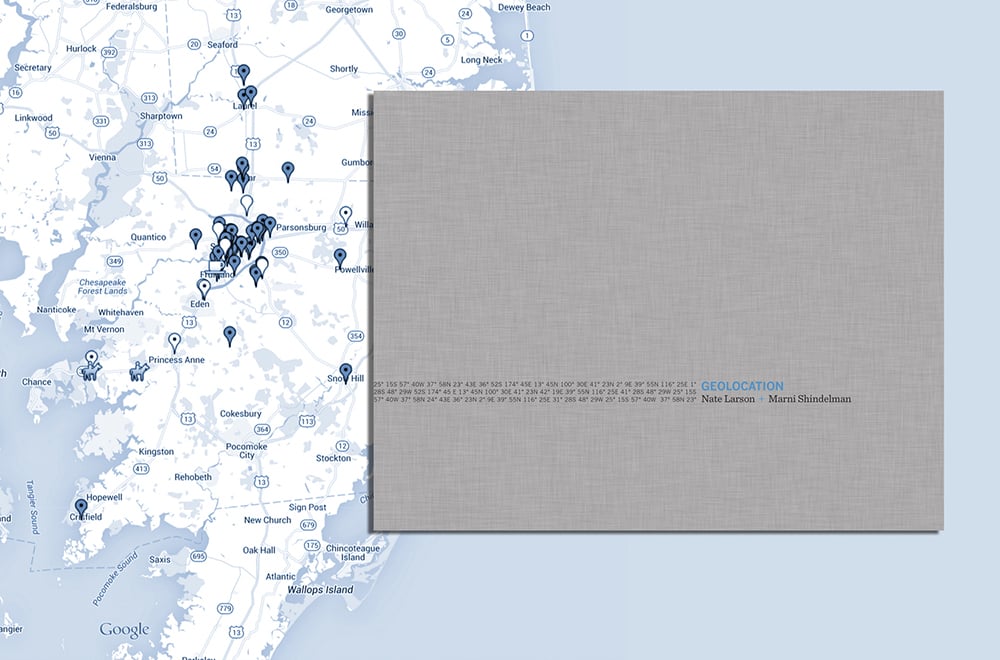Select the white pin above Princess Anne

pos(174,342)
